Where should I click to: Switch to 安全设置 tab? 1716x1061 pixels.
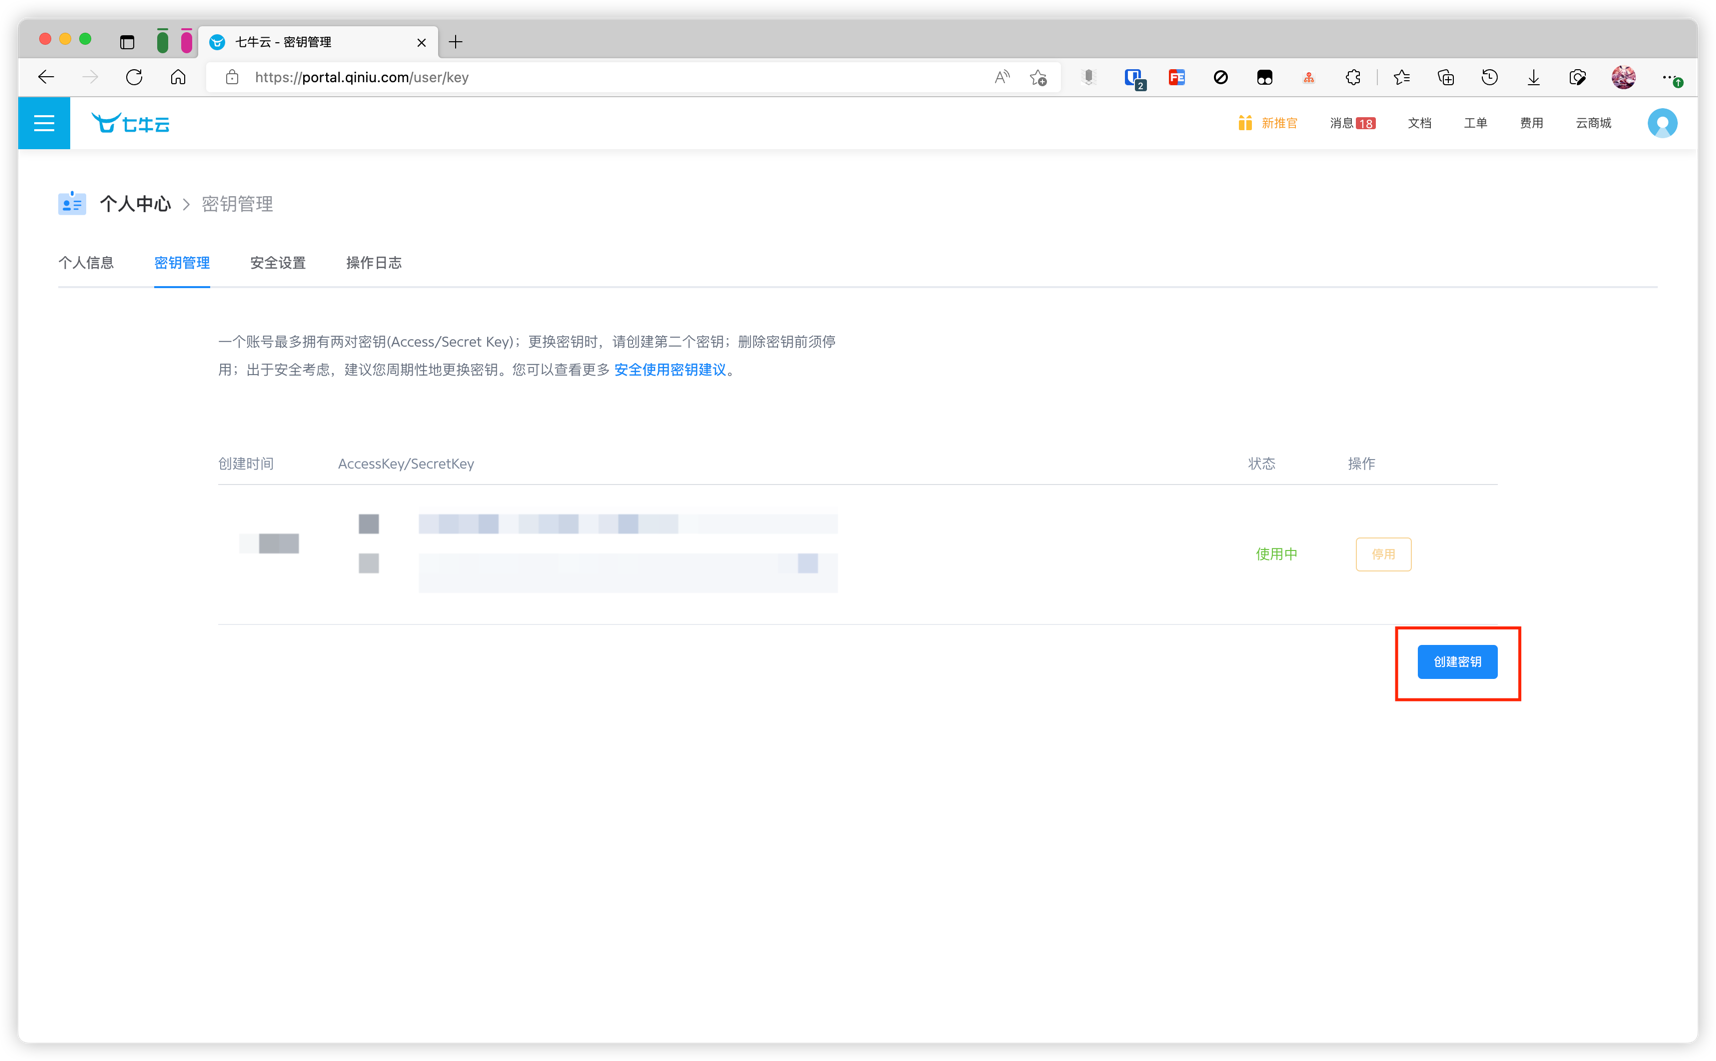(x=278, y=263)
